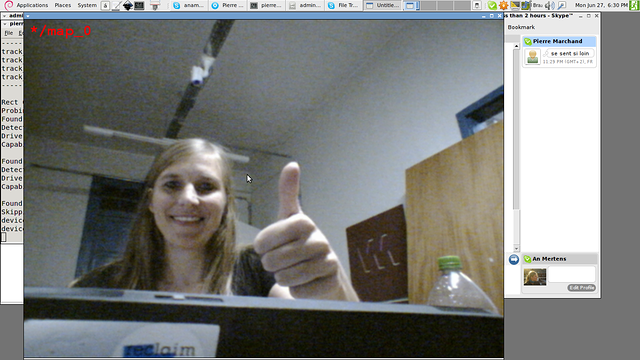
Task: Switch to the 'pierre...' terminal taskbar window
Action: [x=267, y=5]
